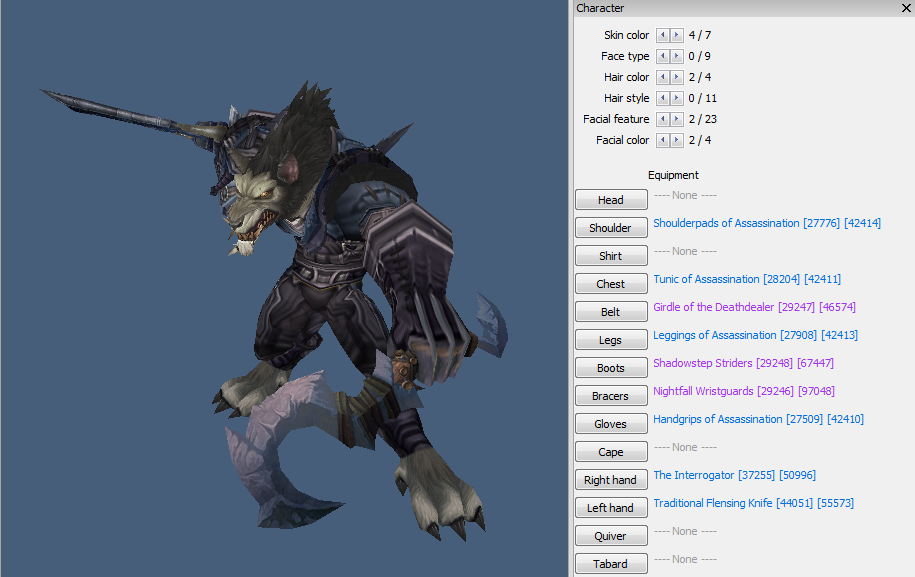Click next arrow for Facial feature

[x=676, y=119]
